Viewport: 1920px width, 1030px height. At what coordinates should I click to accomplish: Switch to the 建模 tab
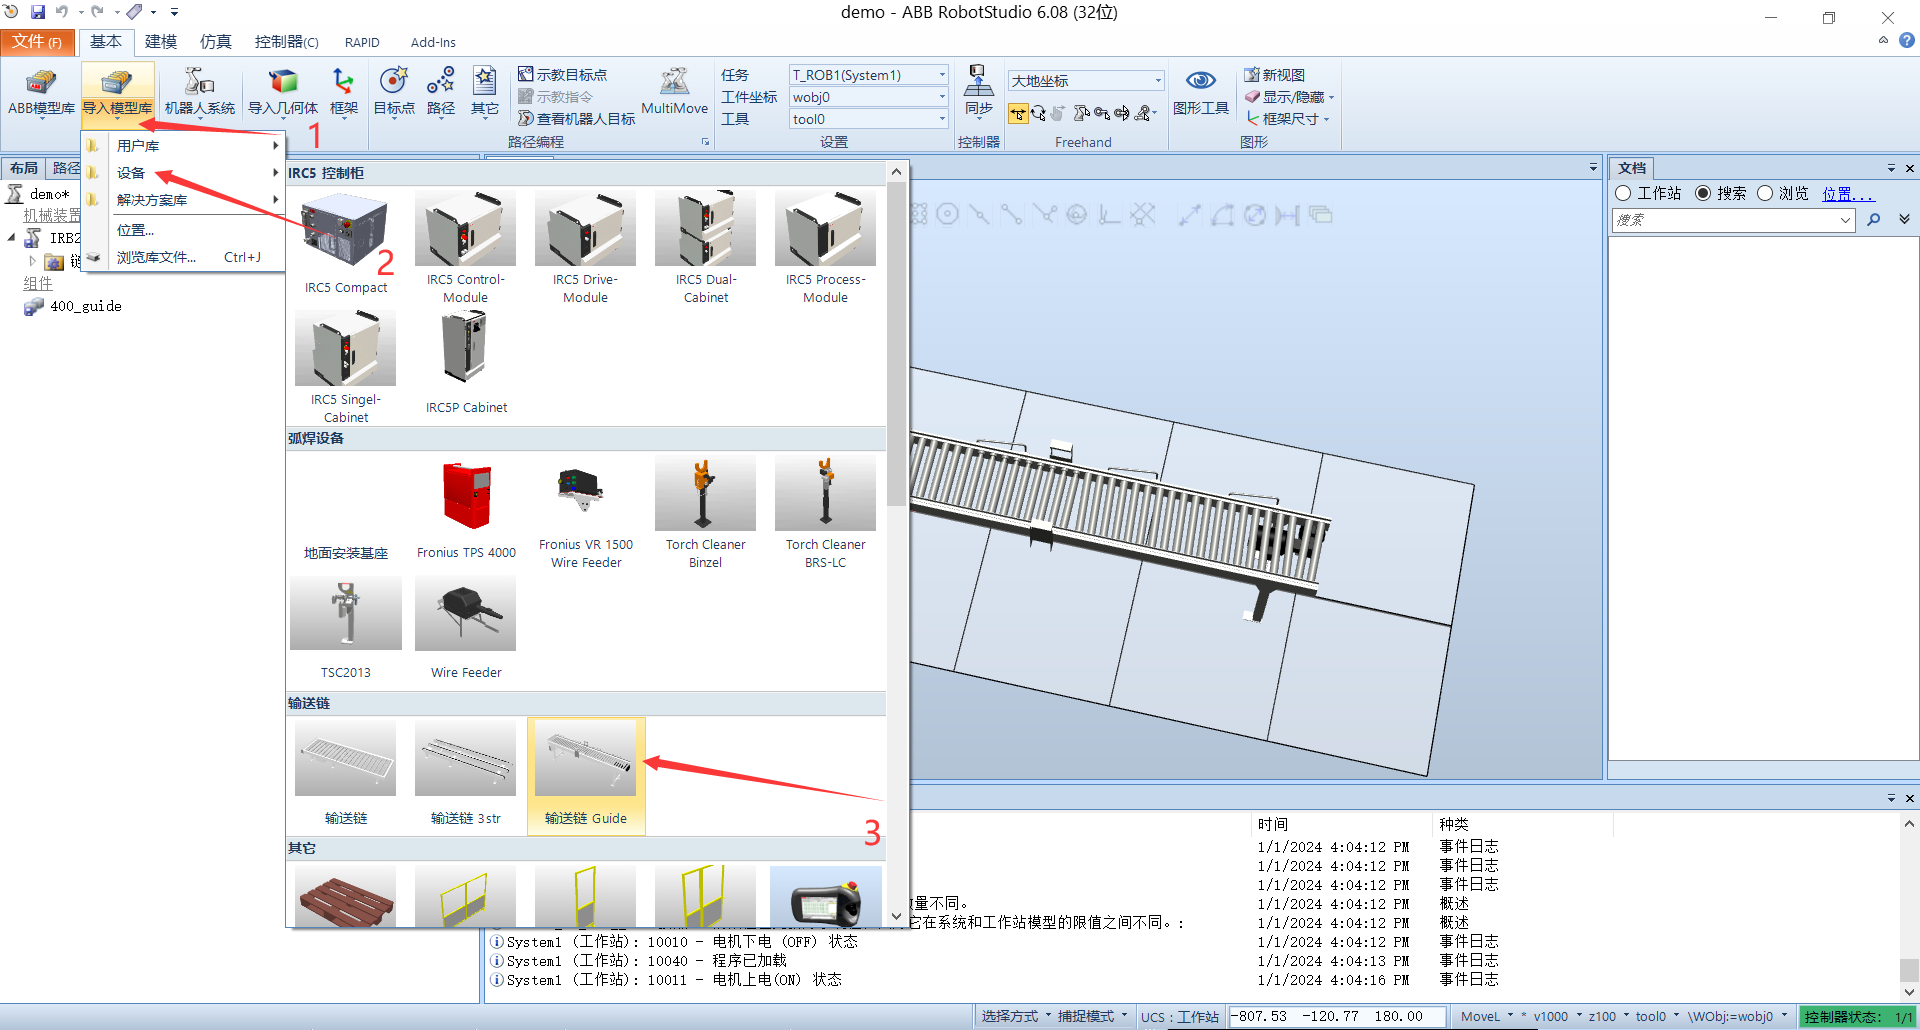point(160,42)
